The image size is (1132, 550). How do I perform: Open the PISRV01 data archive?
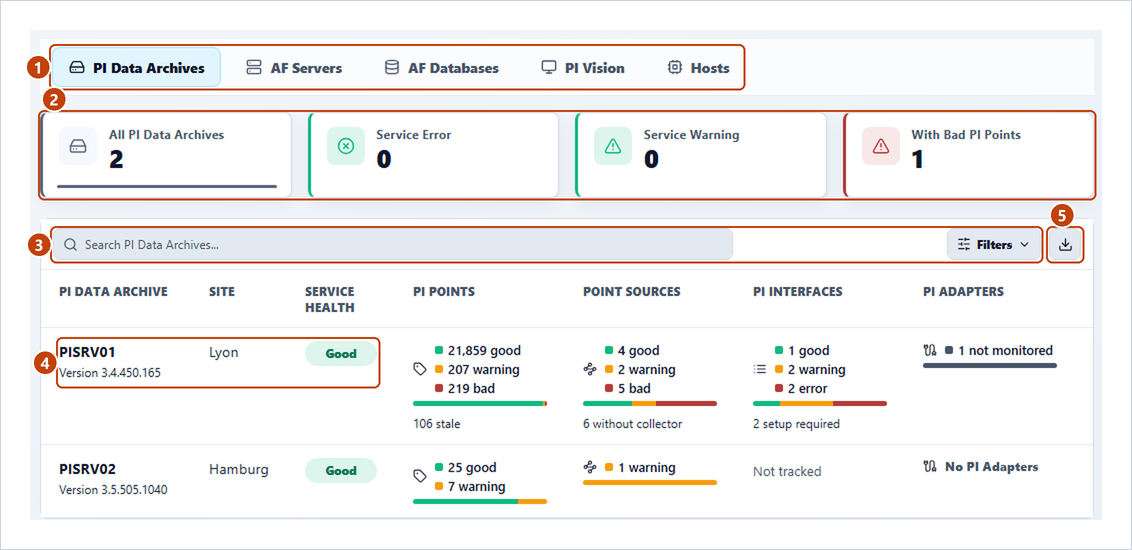pos(87,352)
